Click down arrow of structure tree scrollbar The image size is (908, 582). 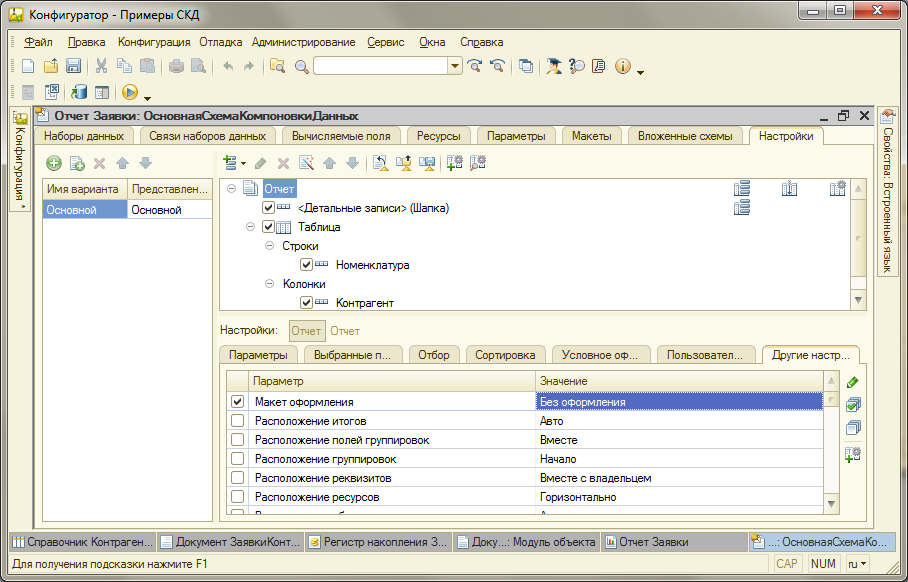click(x=859, y=300)
